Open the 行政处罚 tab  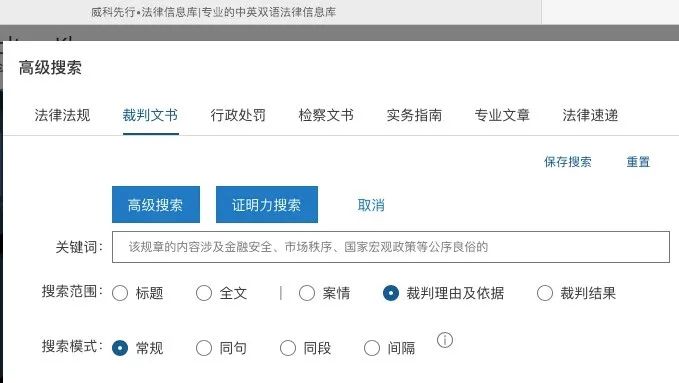click(238, 115)
